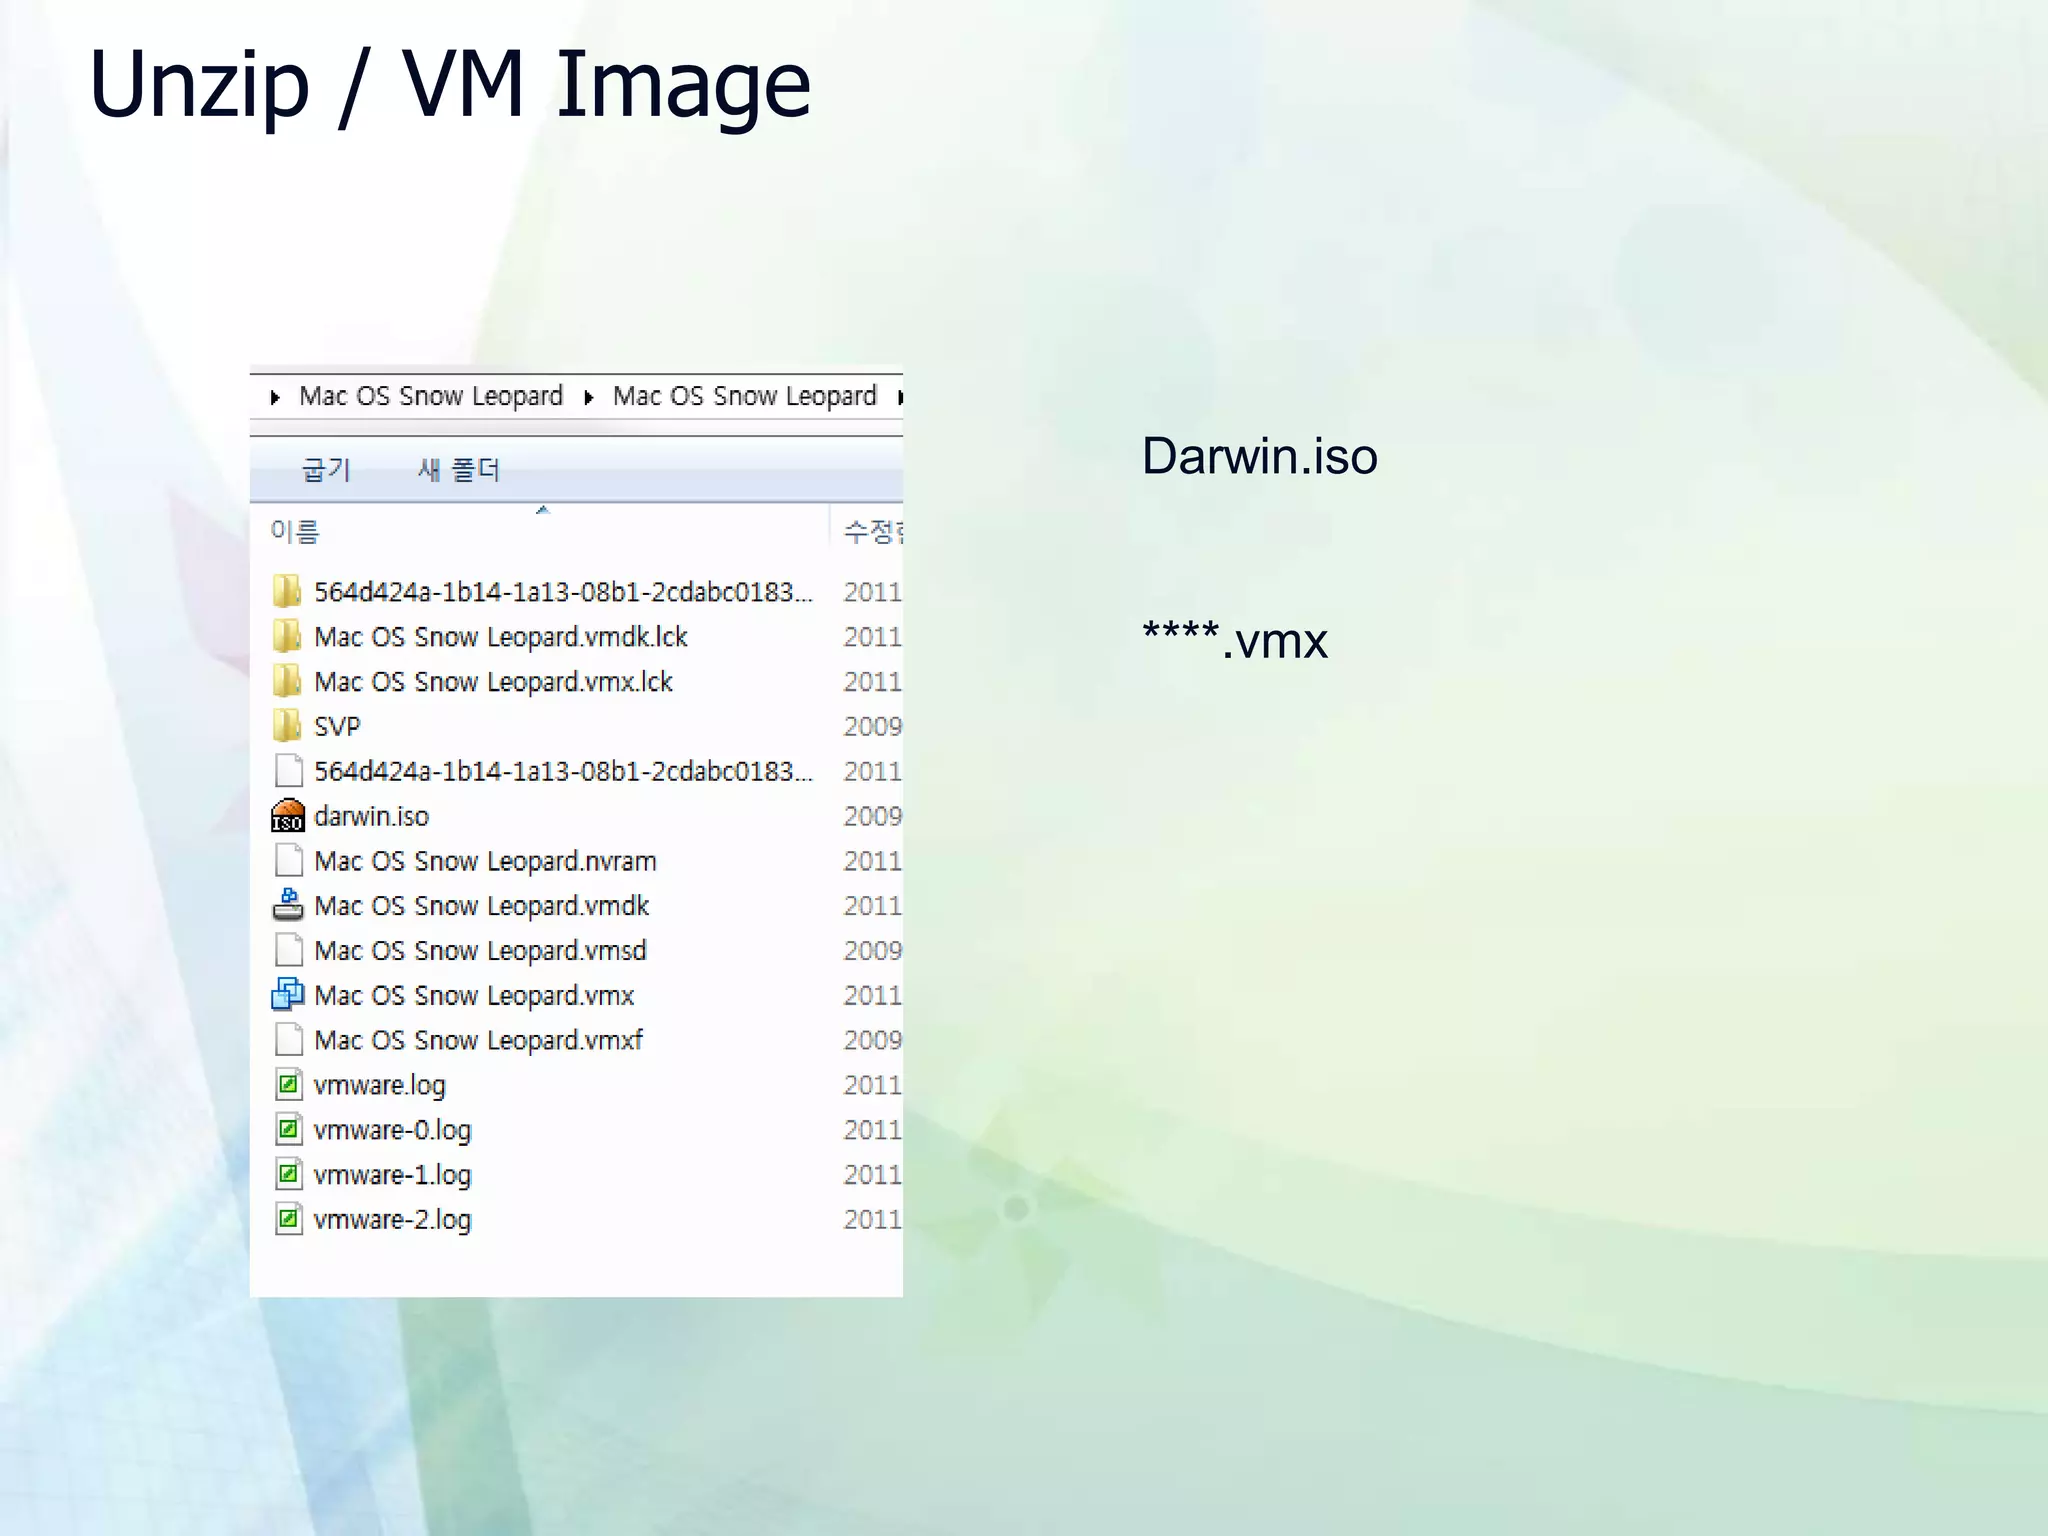Click the vmxf file icon

tap(288, 1040)
